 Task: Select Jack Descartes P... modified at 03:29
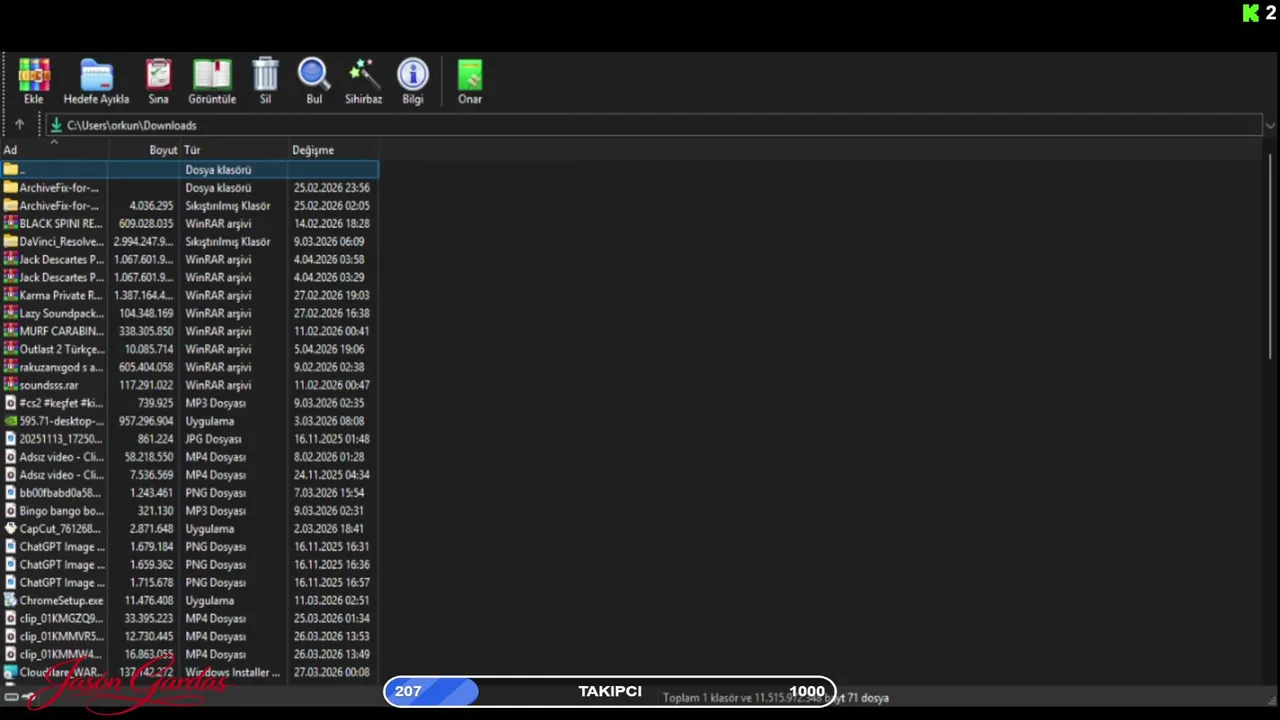tap(189, 278)
